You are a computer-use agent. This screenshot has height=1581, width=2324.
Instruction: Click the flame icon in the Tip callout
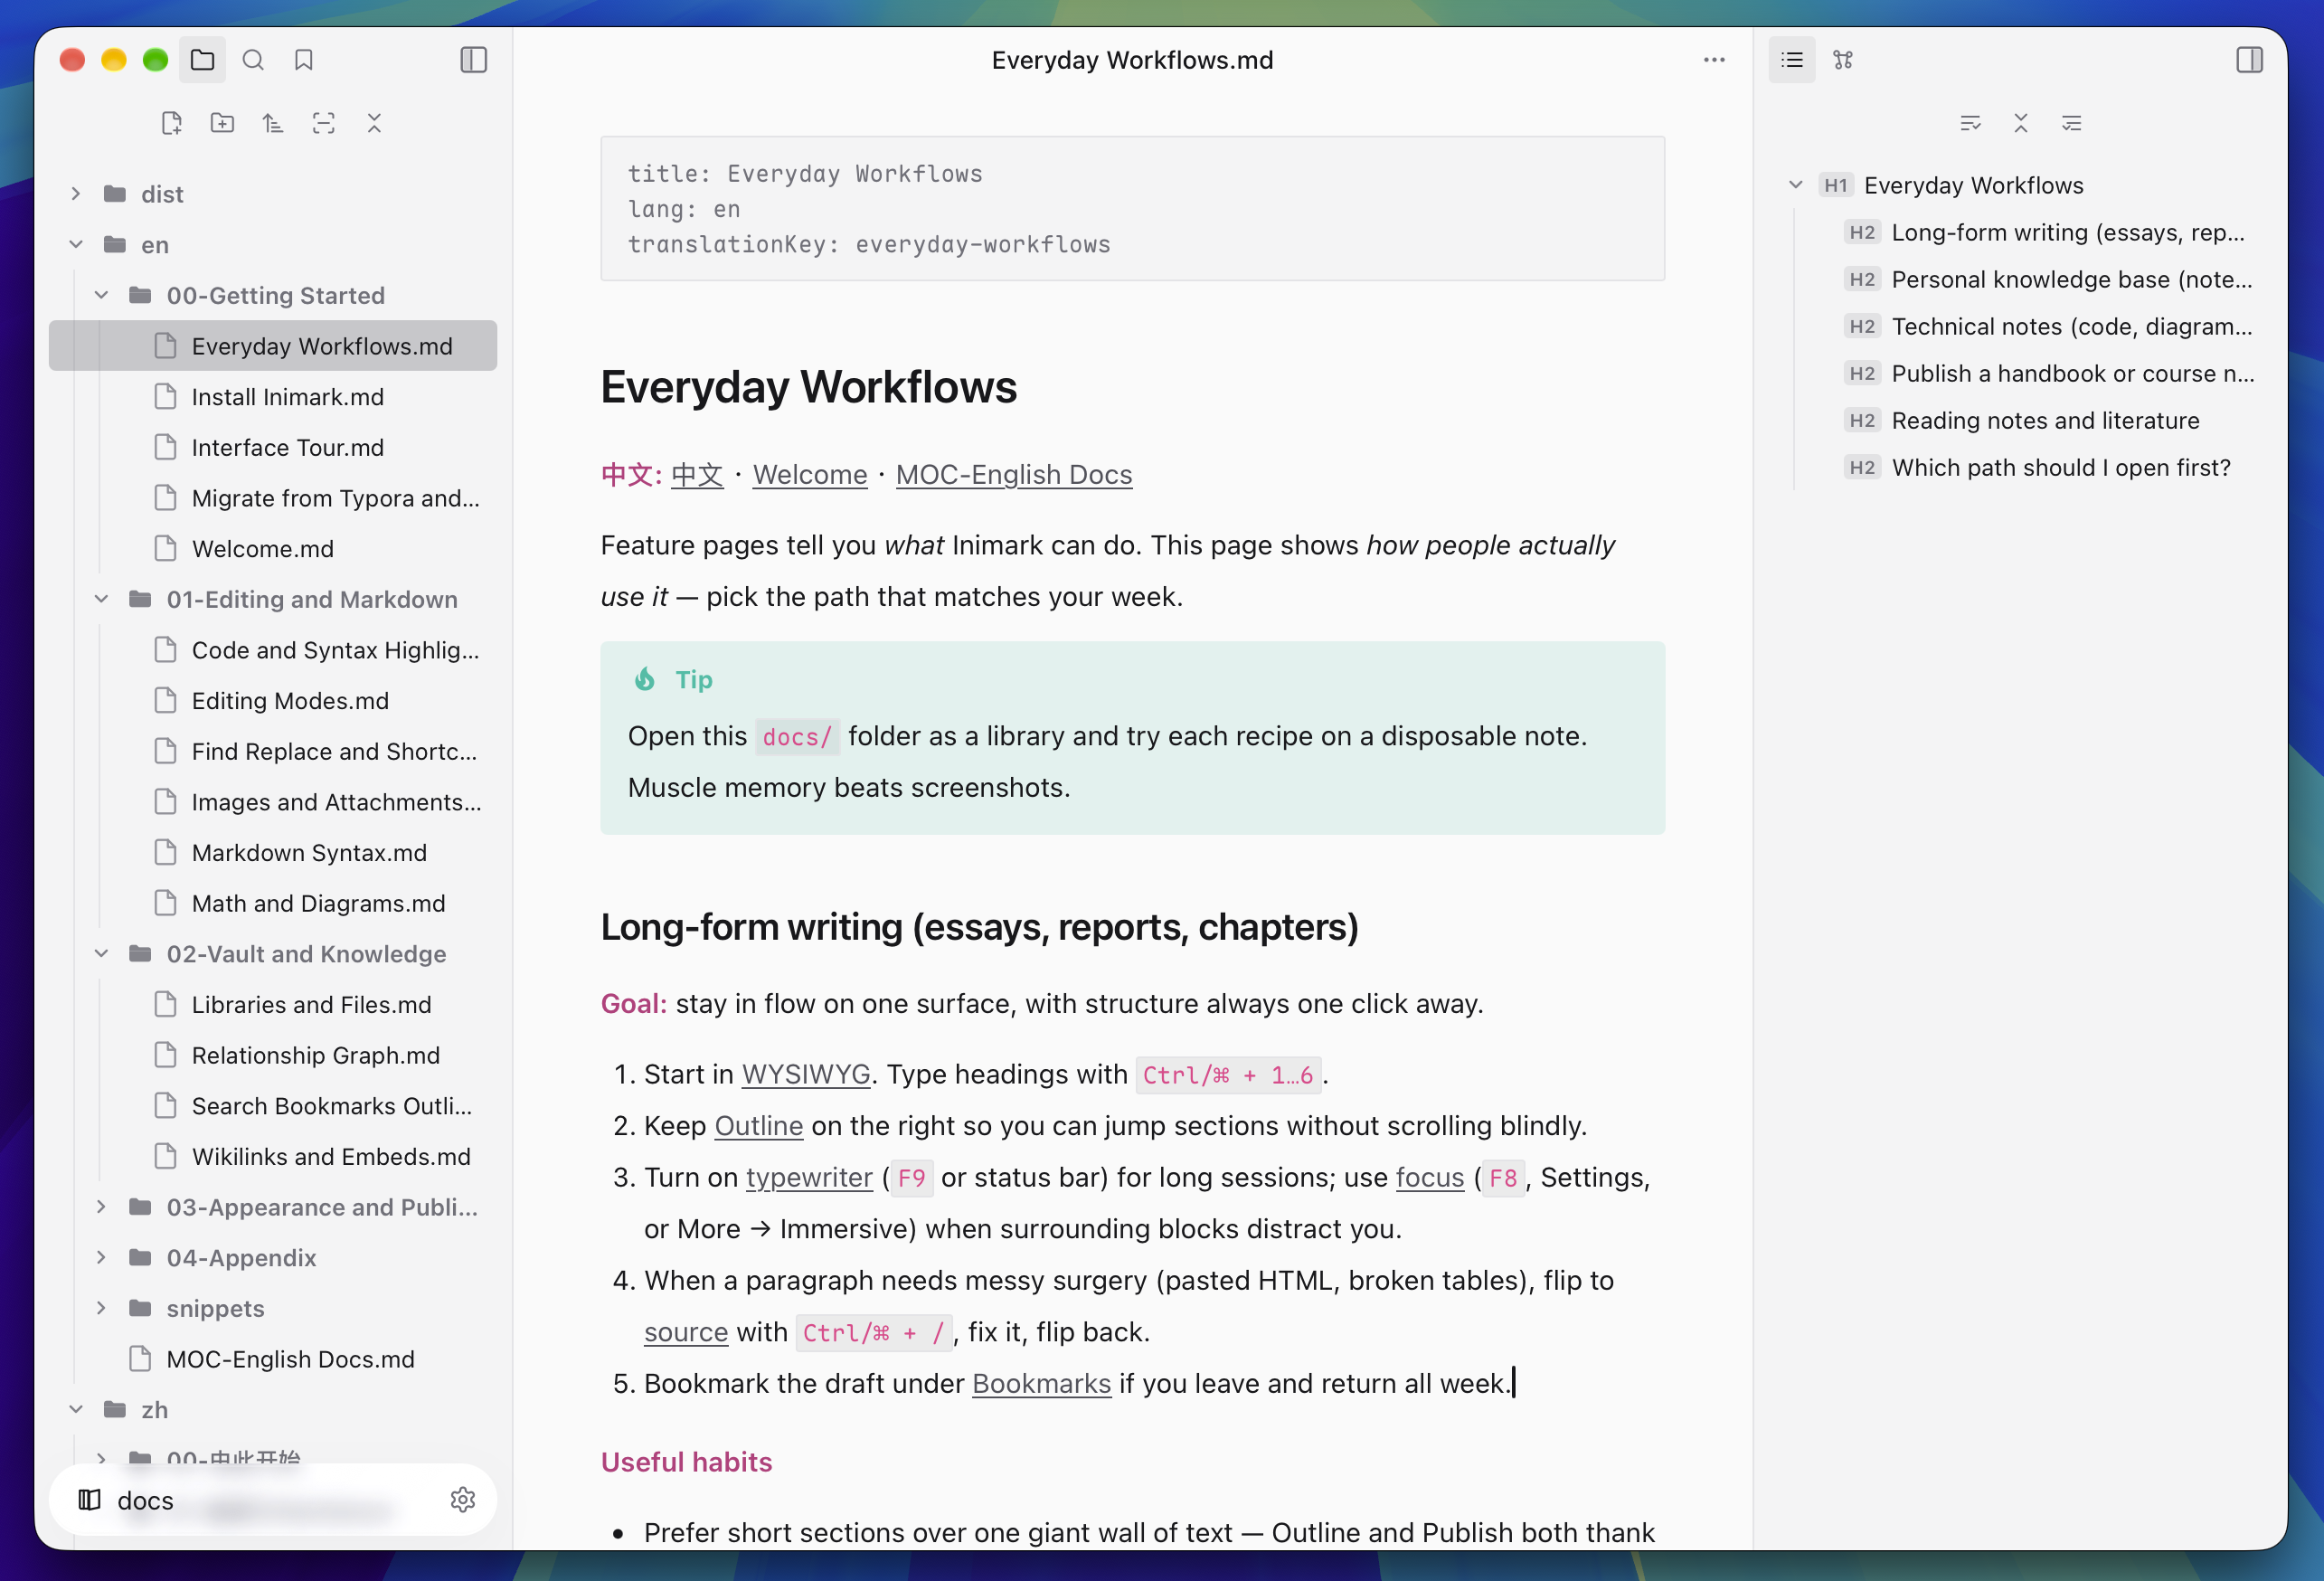[645, 679]
